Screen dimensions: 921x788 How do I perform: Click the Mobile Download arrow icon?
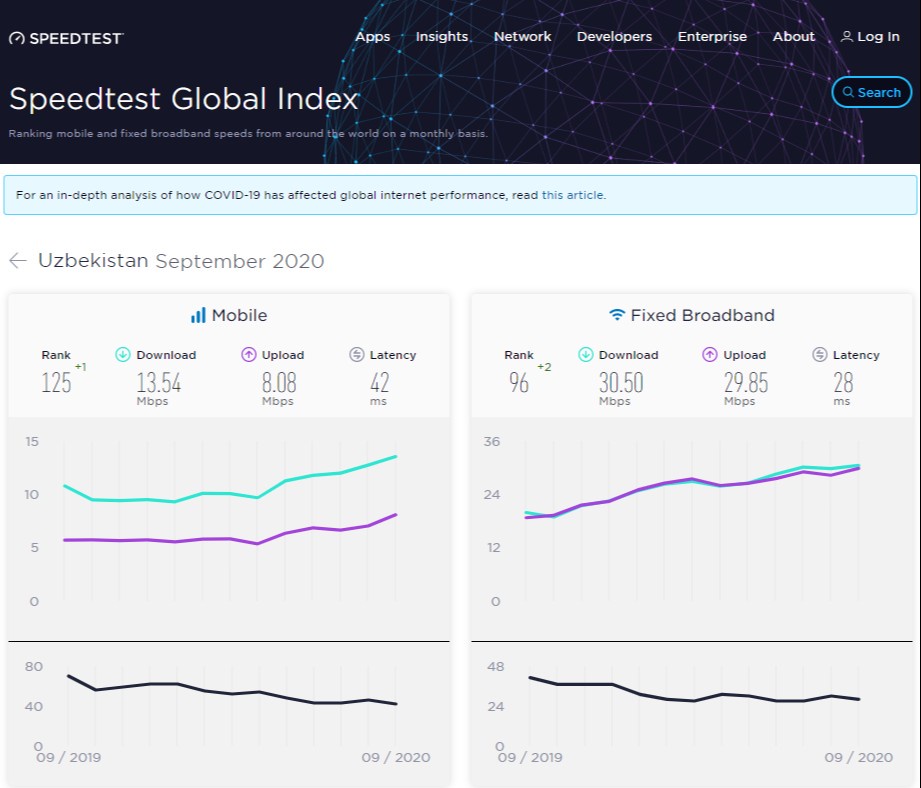tap(123, 355)
